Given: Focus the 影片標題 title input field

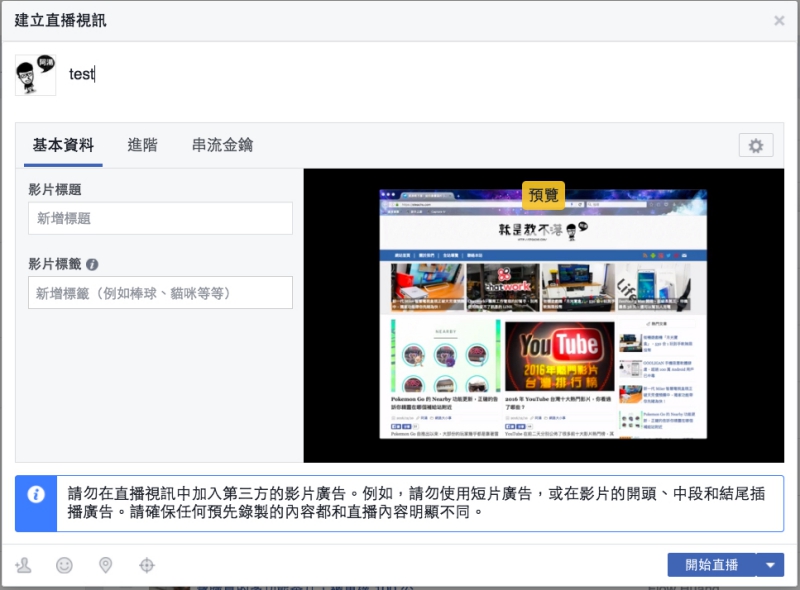Looking at the screenshot, I should [160, 218].
